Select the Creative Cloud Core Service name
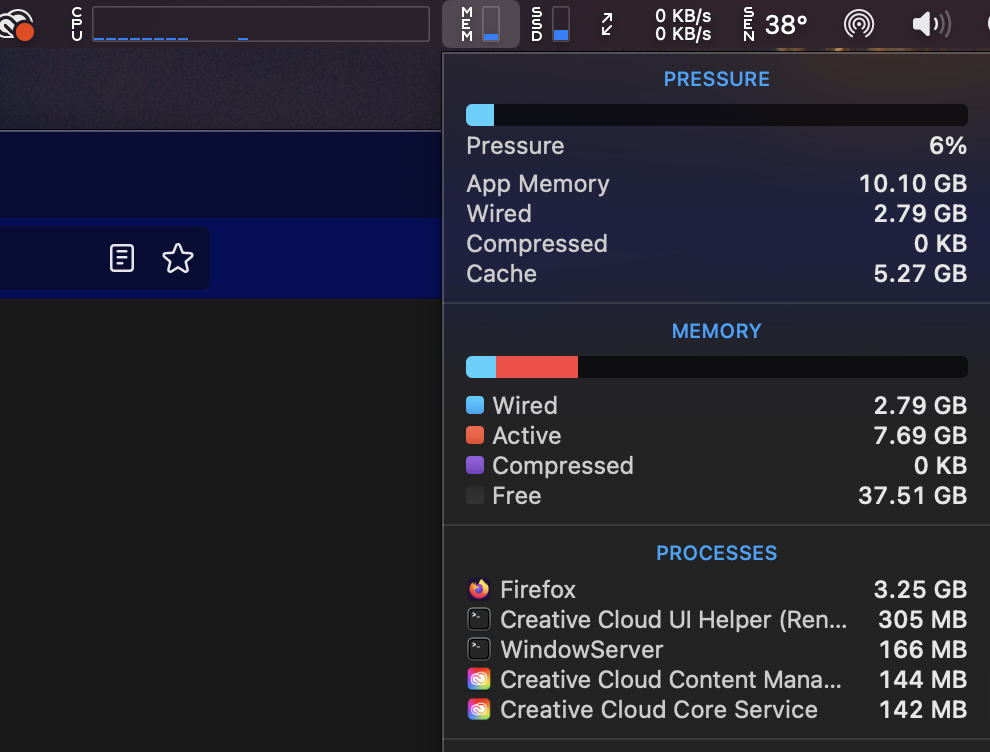Screen dimensions: 990x752 tap(659, 710)
